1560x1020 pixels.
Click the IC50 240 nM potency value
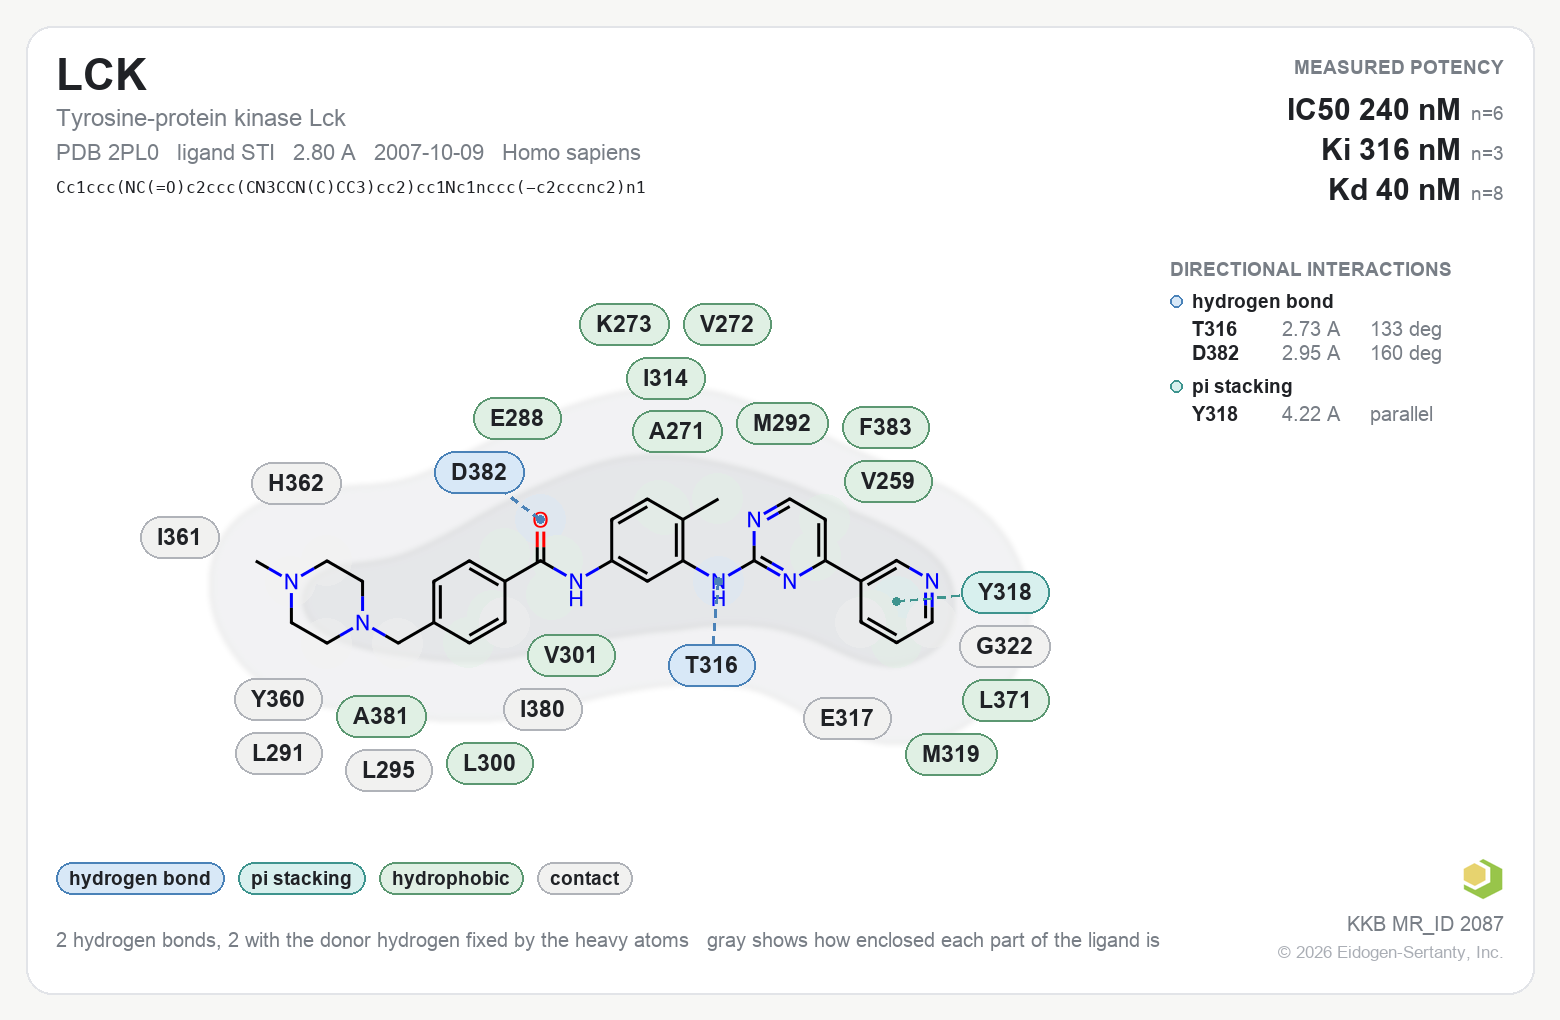(1373, 109)
